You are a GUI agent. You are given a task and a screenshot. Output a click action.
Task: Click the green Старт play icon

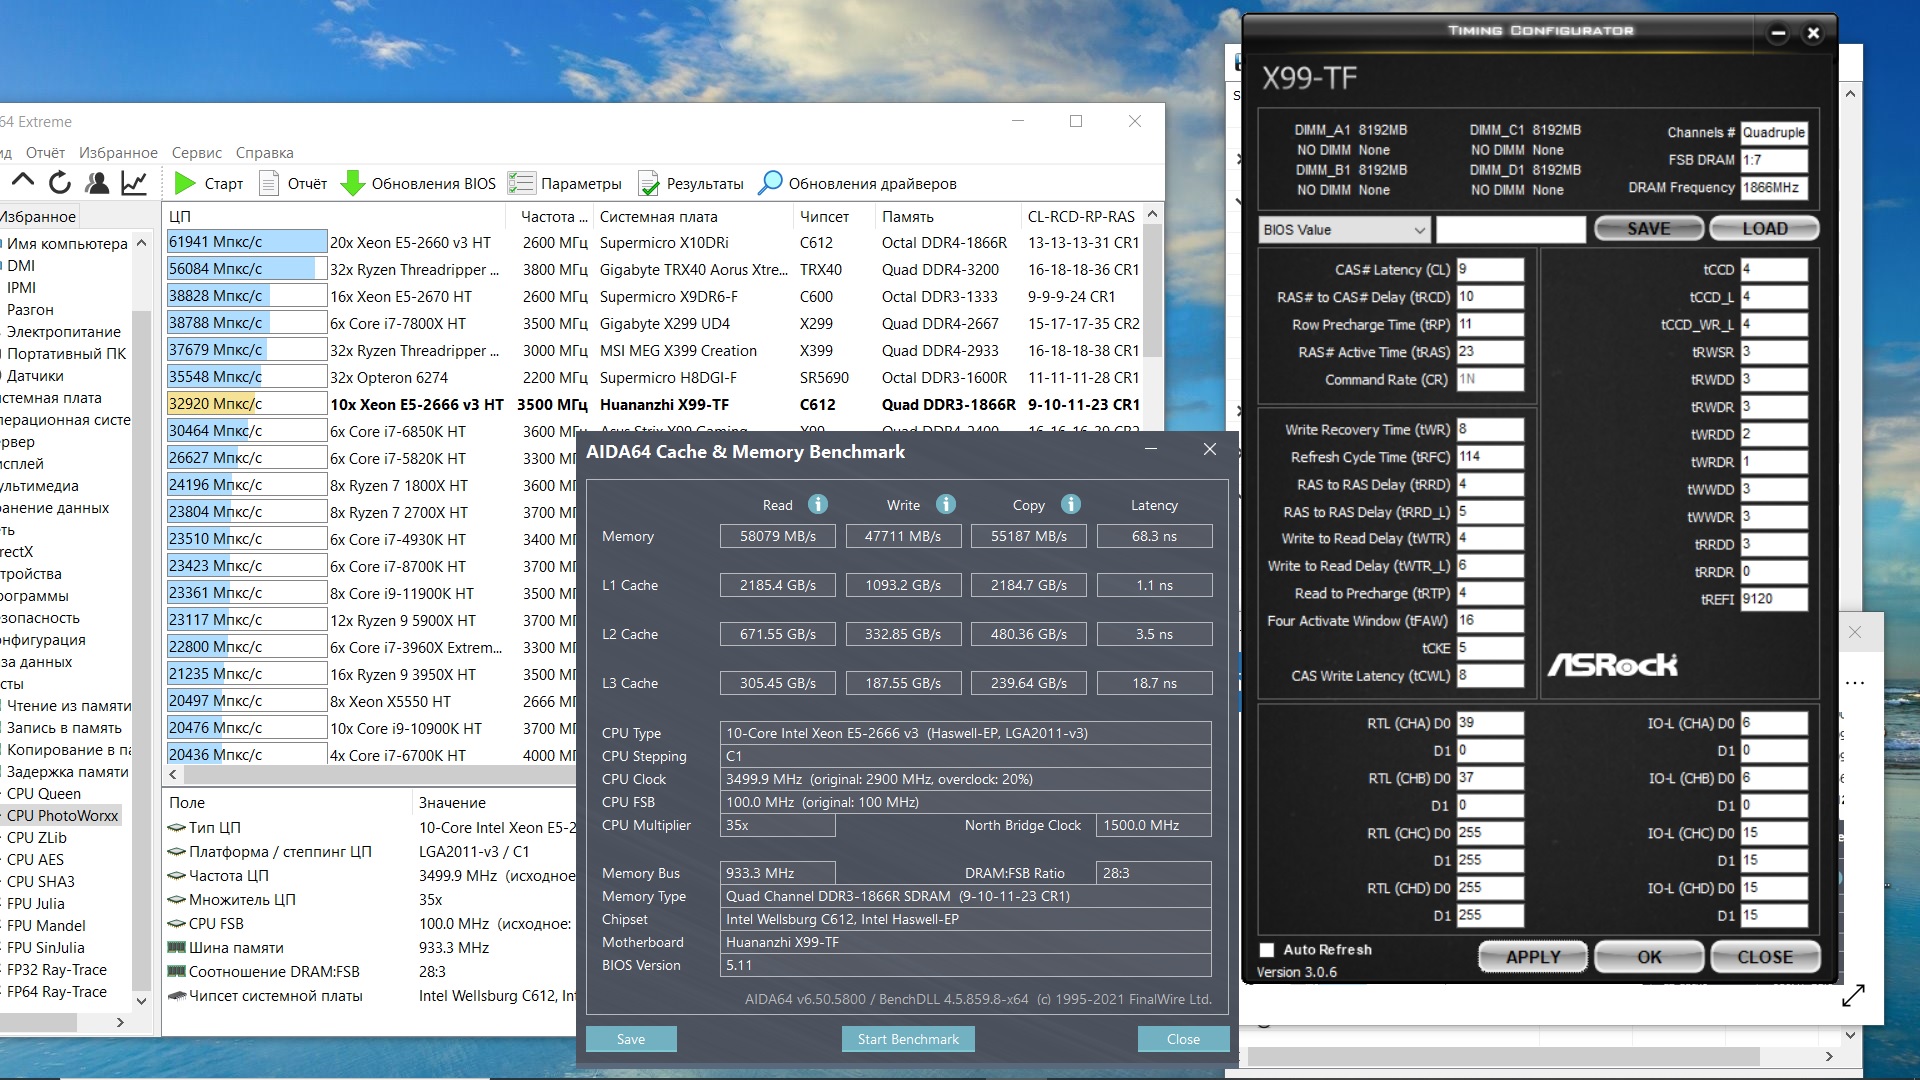(185, 183)
